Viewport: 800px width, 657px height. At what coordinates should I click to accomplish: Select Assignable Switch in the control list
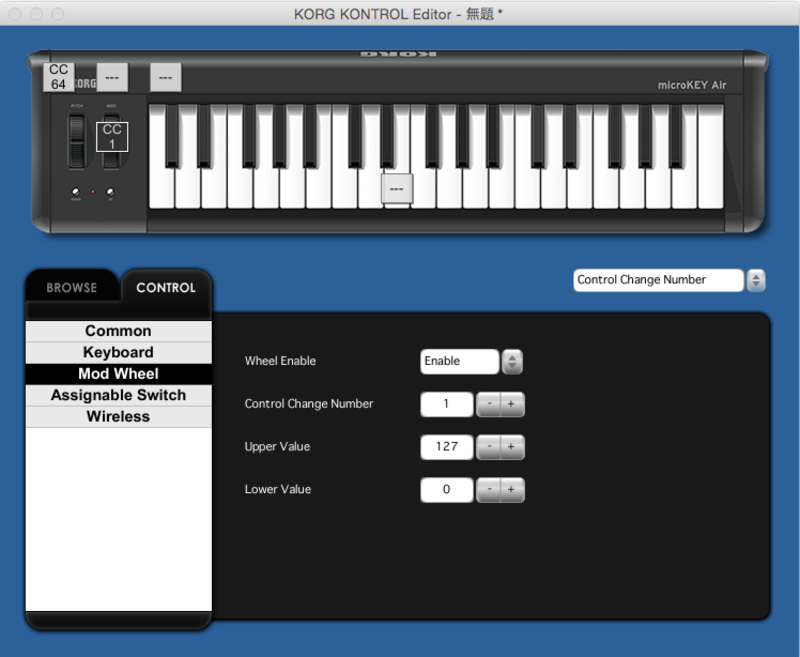pyautogui.click(x=118, y=395)
